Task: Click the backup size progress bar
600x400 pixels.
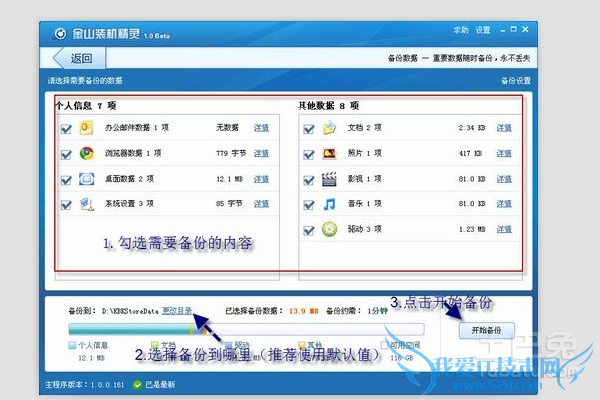Action: click(x=246, y=329)
